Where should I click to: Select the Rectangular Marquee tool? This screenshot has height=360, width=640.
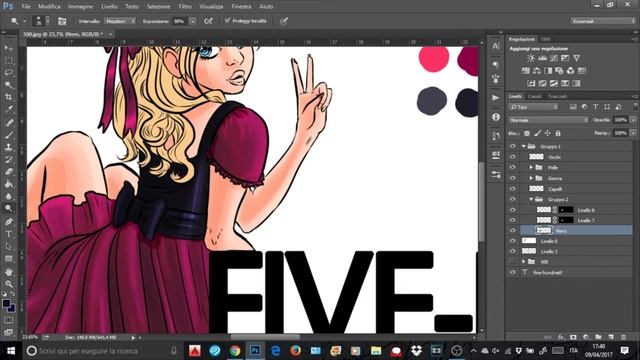[x=9, y=60]
